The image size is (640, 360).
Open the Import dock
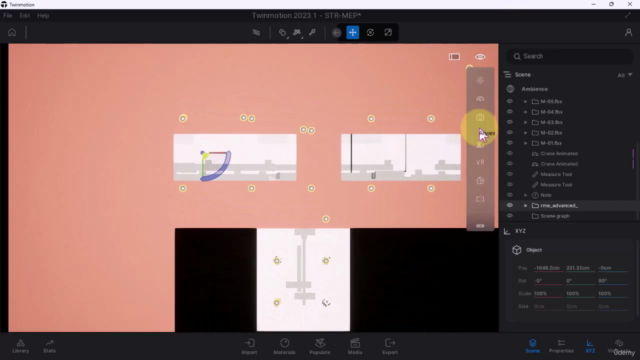tap(249, 346)
